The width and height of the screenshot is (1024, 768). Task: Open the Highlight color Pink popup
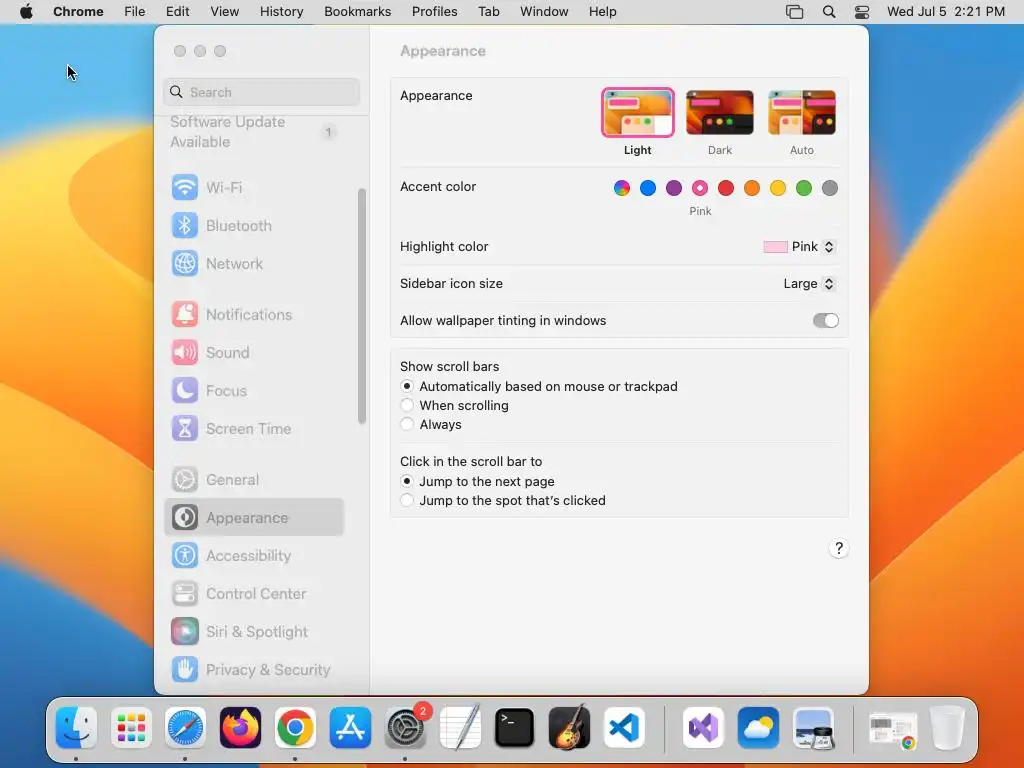(x=800, y=247)
